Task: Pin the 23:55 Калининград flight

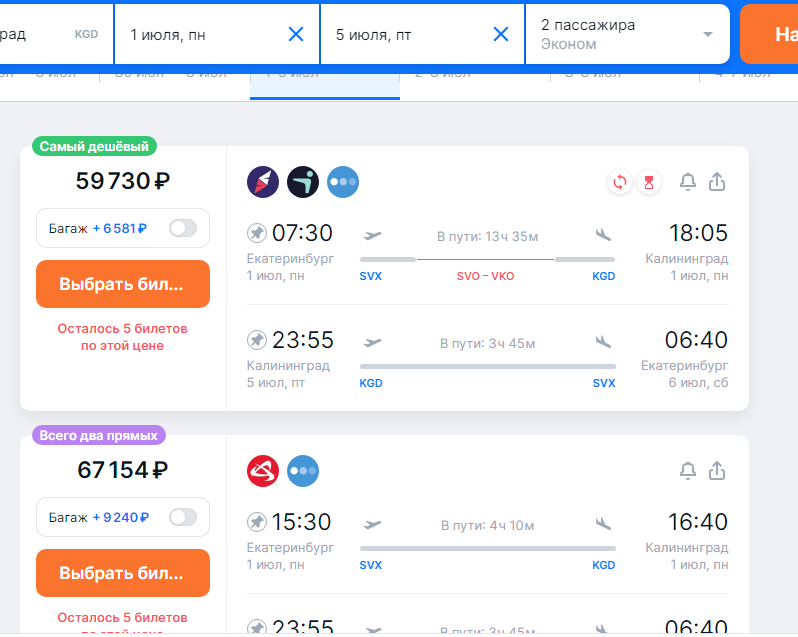Action: 257,340
